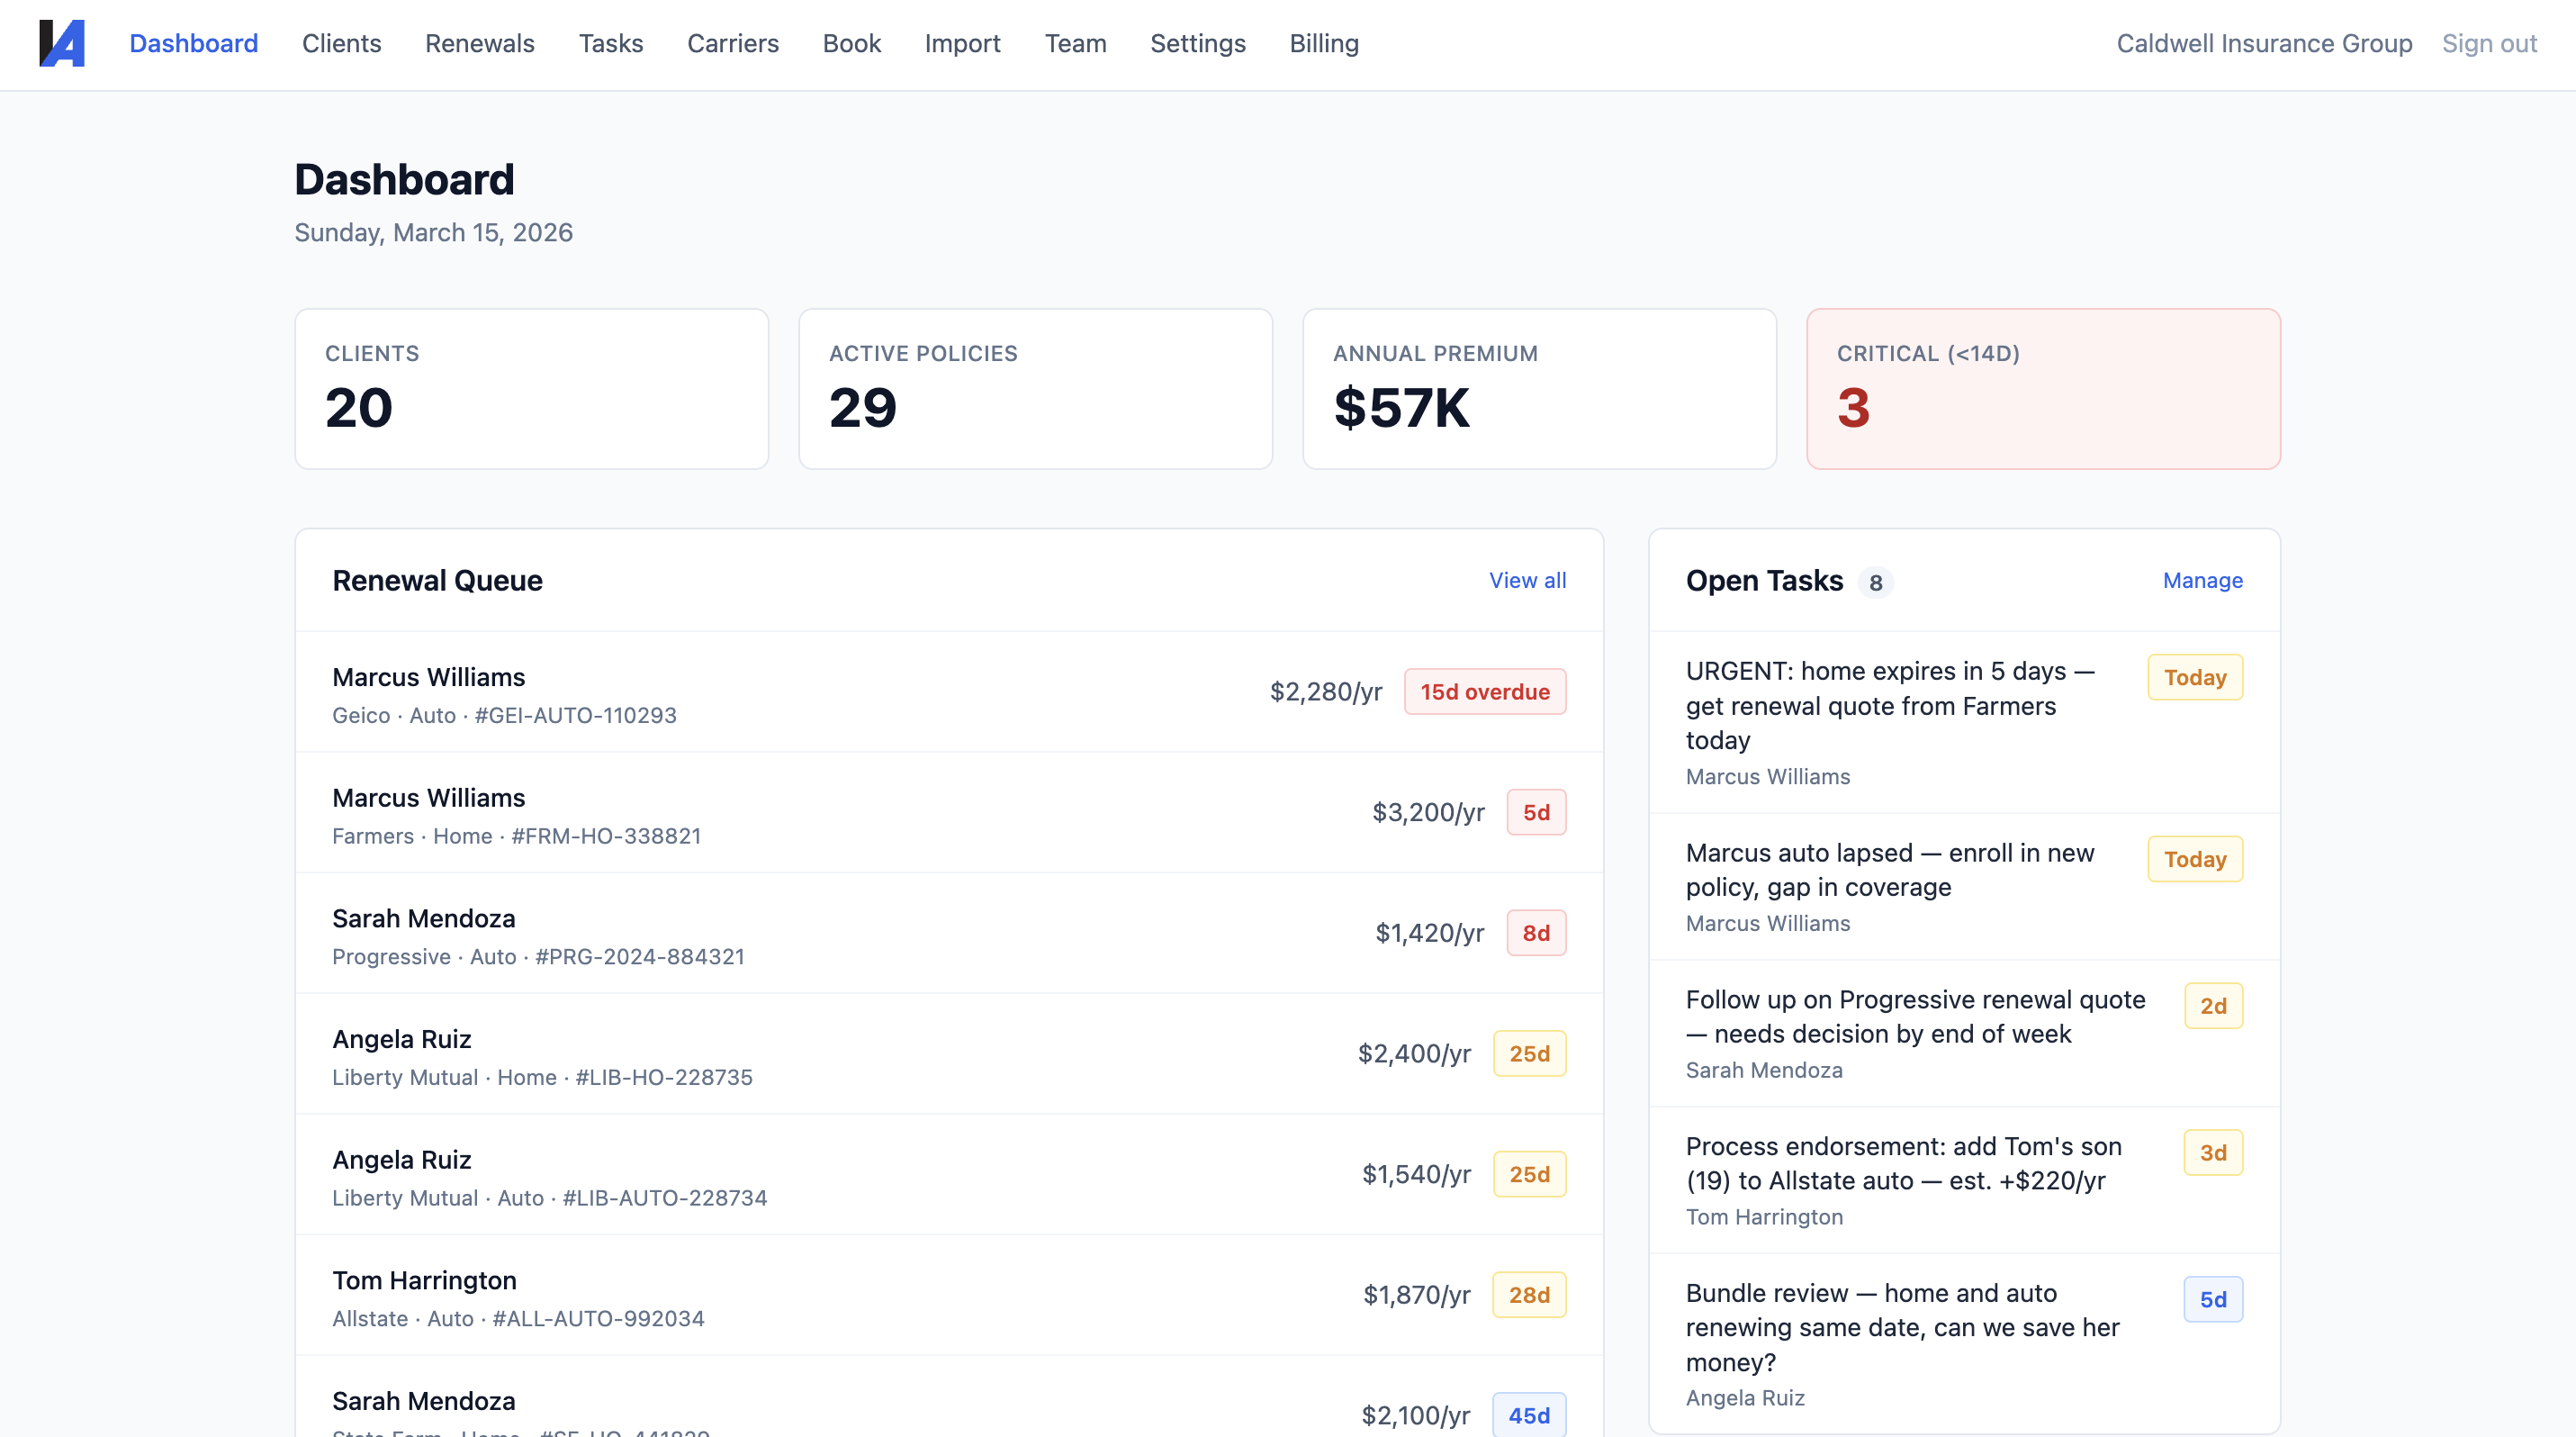2576x1437 pixels.
Task: Click the Open Tasks count badge 8
Action: point(1875,583)
